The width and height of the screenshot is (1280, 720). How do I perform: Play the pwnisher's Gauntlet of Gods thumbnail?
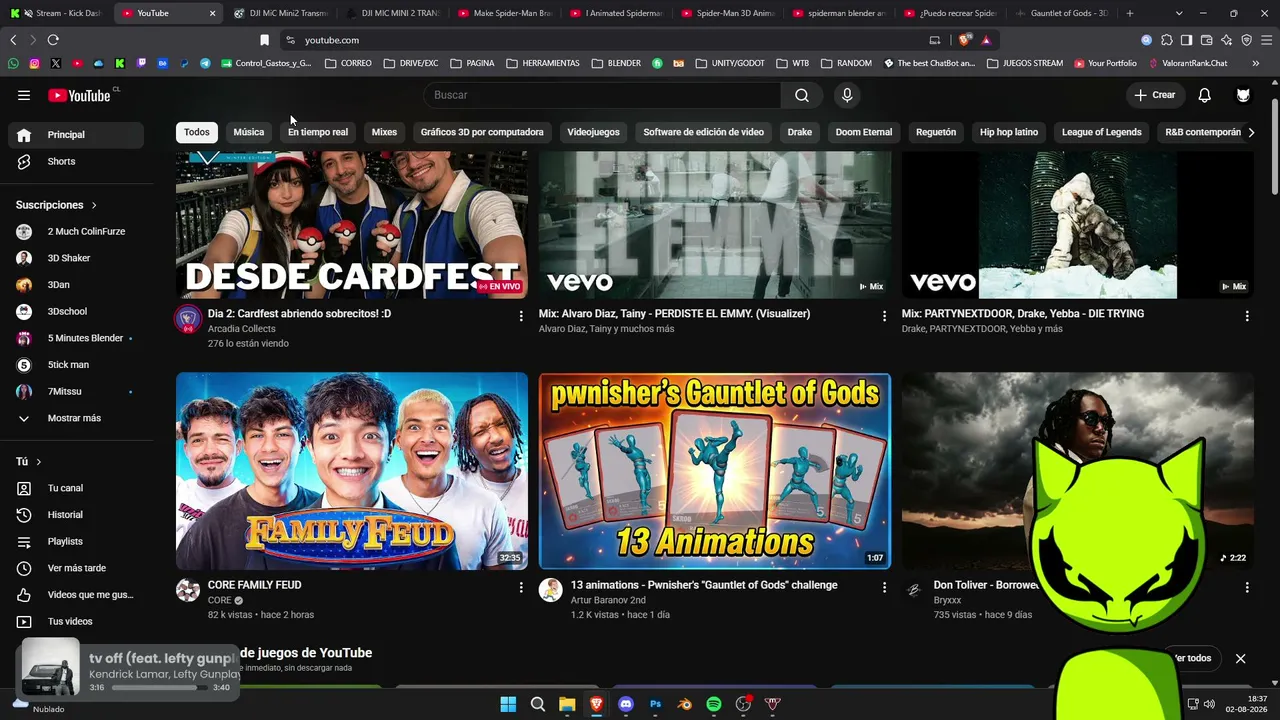715,471
